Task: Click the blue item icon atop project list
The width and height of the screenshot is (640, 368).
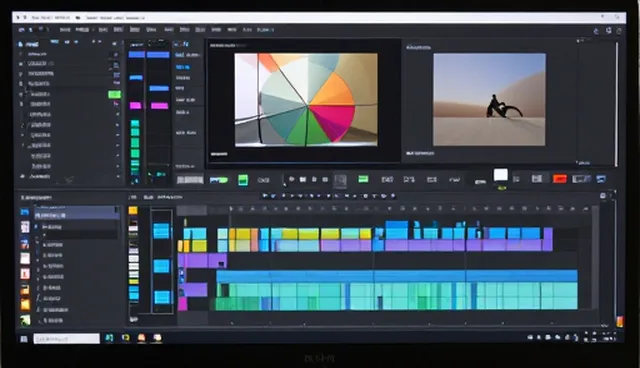Action: 25,212
